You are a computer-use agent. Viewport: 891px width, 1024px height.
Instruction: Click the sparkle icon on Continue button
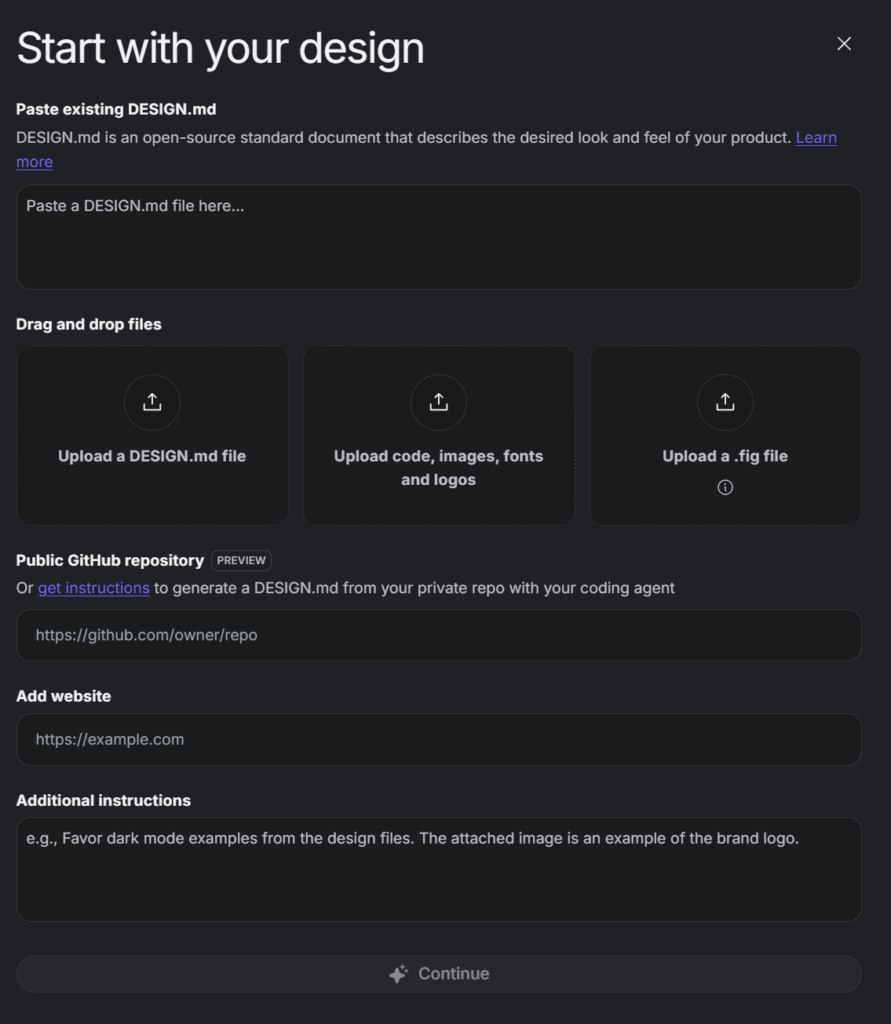(x=398, y=974)
